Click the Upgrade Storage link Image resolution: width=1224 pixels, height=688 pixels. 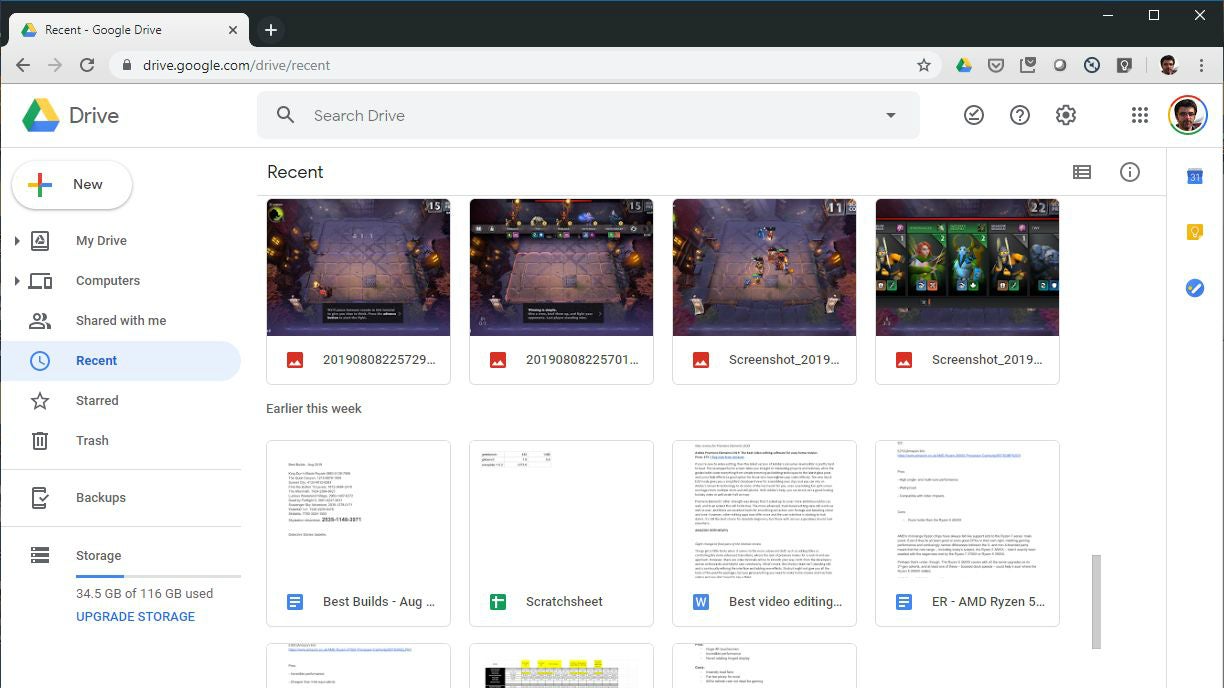(135, 617)
